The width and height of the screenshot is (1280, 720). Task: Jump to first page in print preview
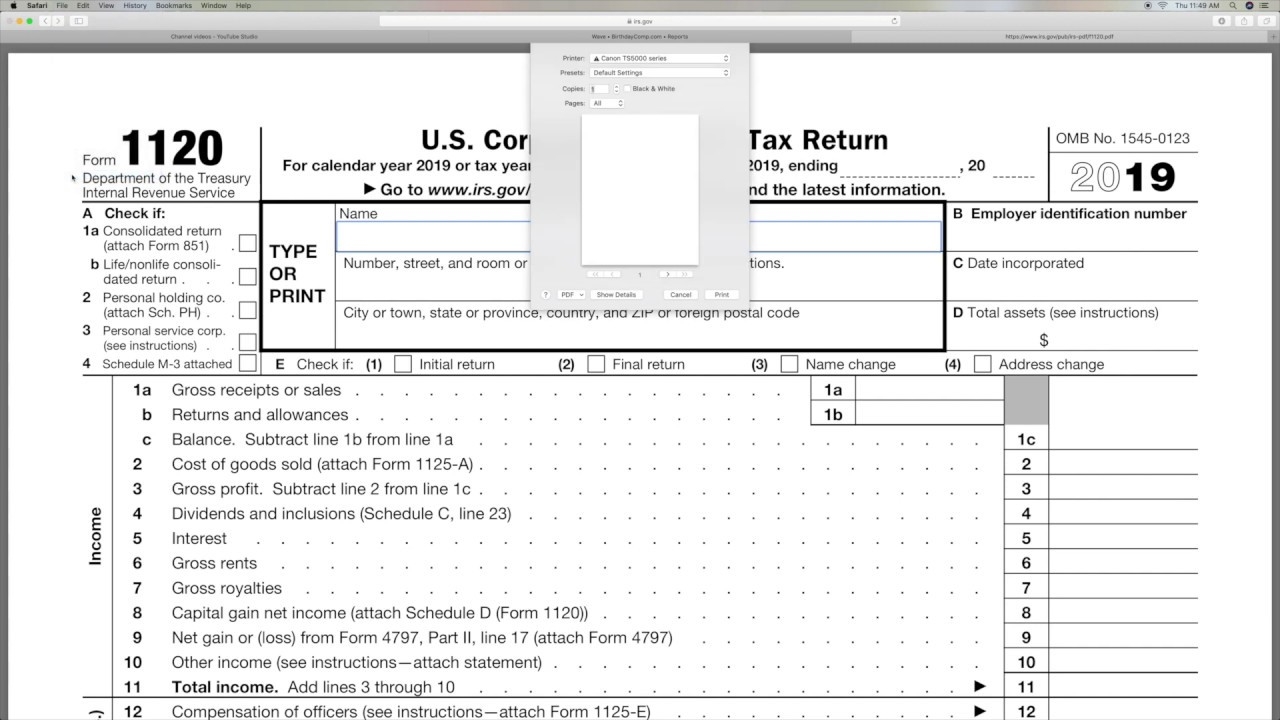click(x=595, y=274)
